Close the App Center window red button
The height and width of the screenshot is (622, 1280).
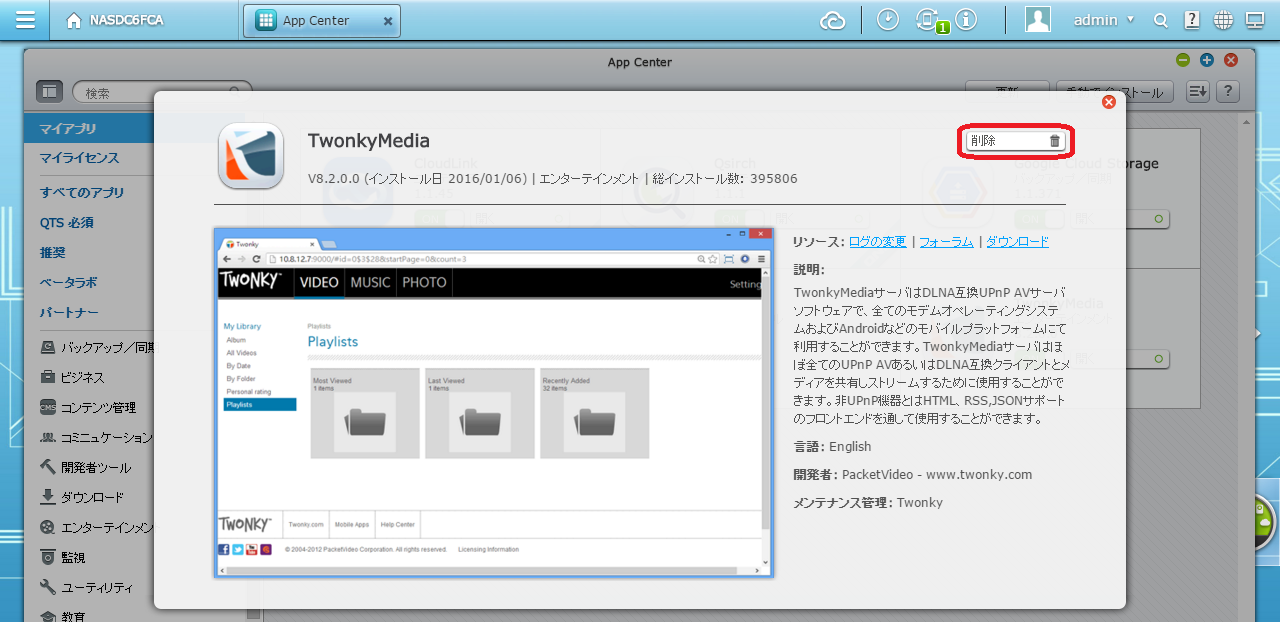(x=1231, y=61)
